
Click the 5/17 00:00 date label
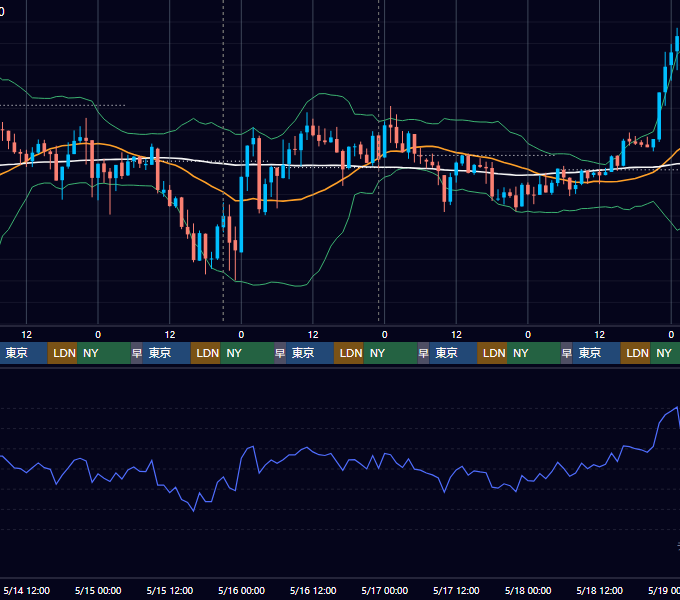pyautogui.click(x=384, y=590)
